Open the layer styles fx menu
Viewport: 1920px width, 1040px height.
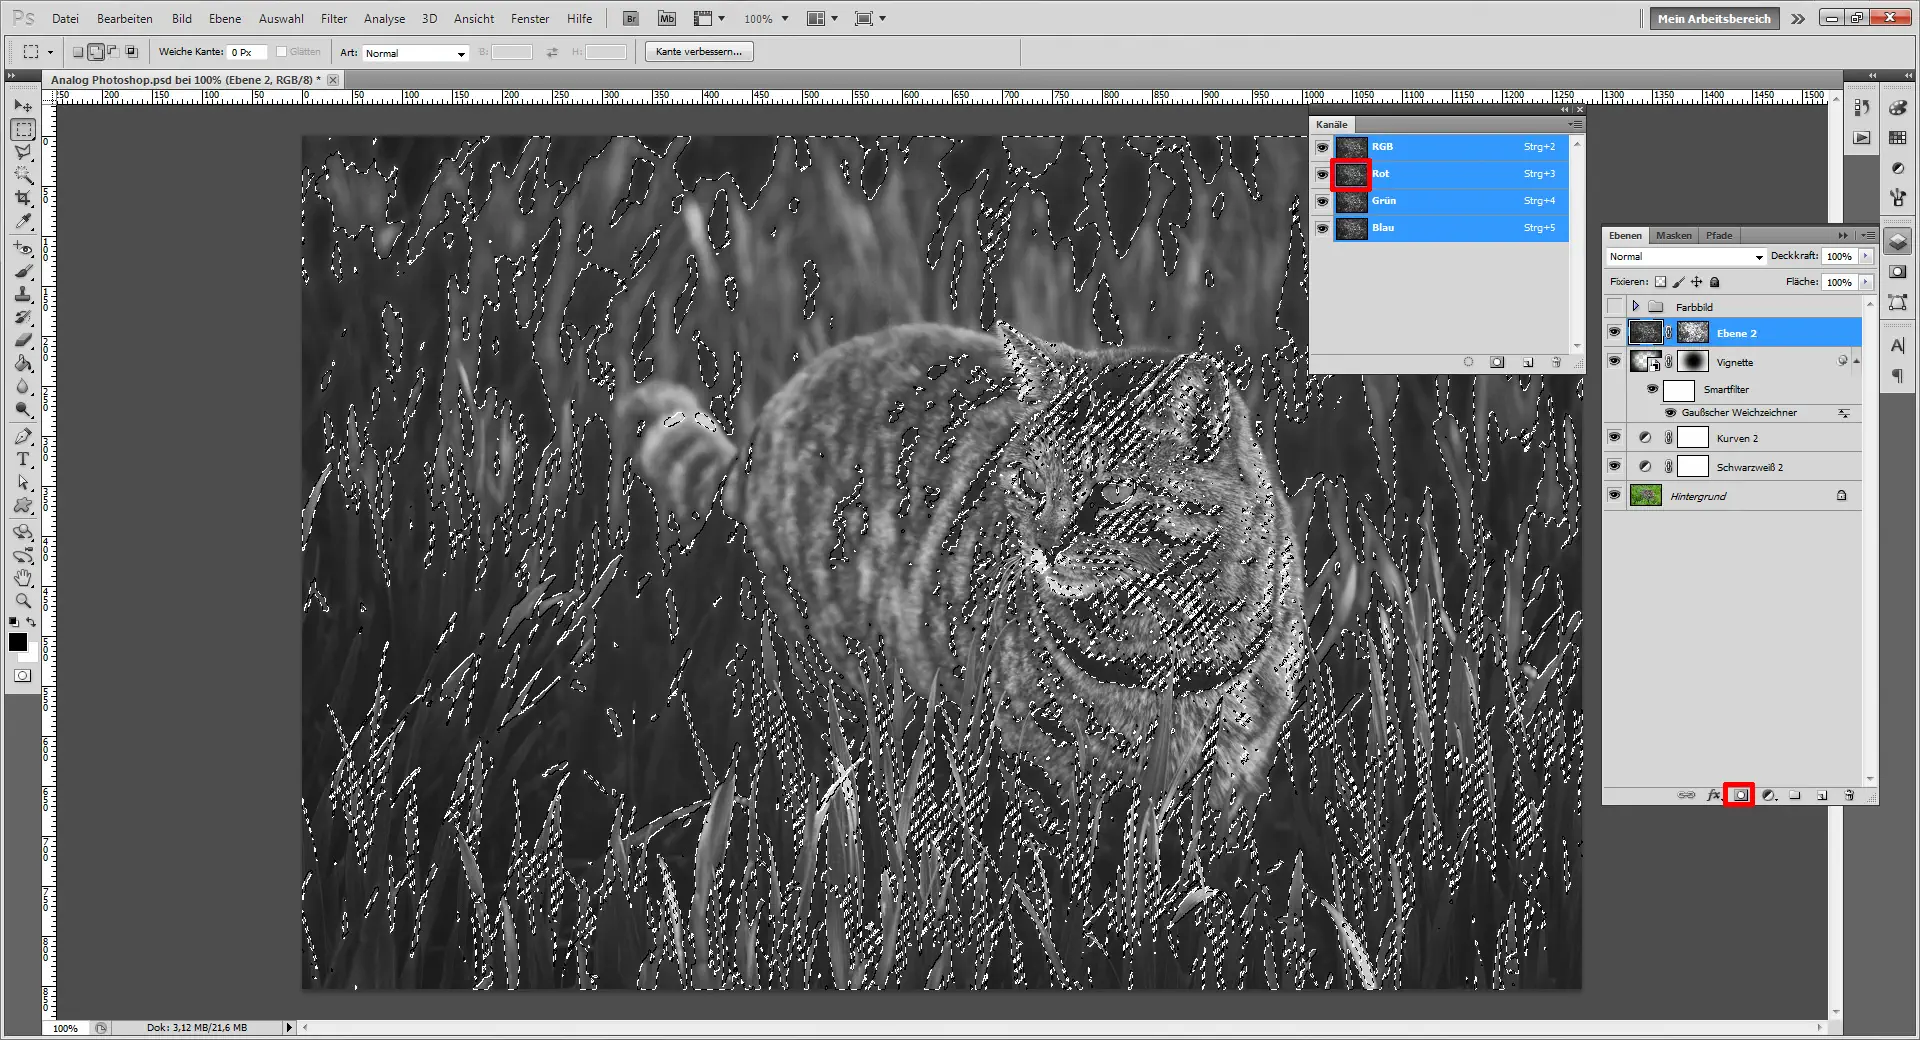pyautogui.click(x=1714, y=795)
